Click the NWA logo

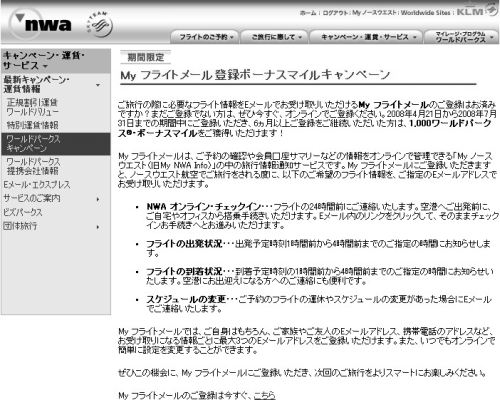click(x=40, y=24)
